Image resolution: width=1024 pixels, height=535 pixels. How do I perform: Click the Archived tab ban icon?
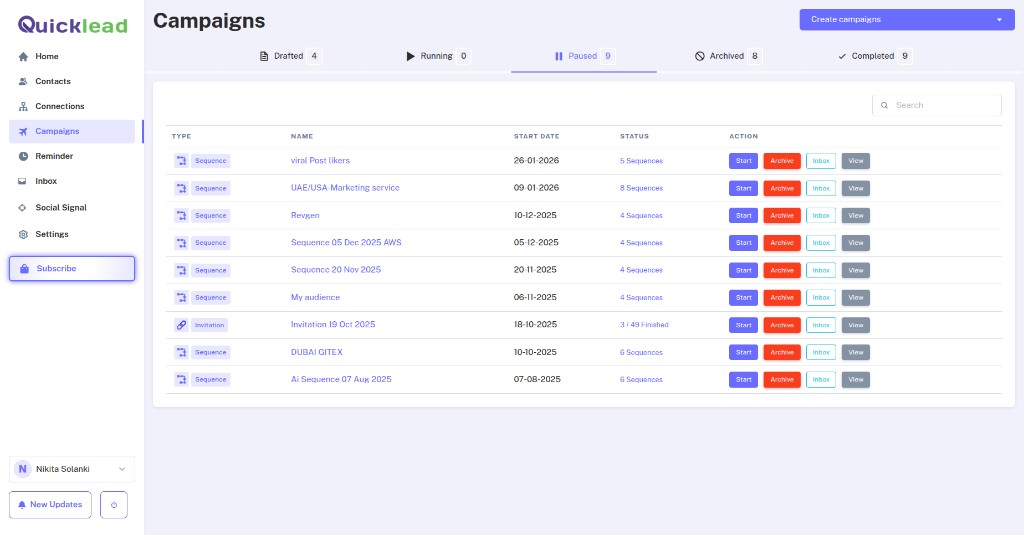click(x=699, y=56)
